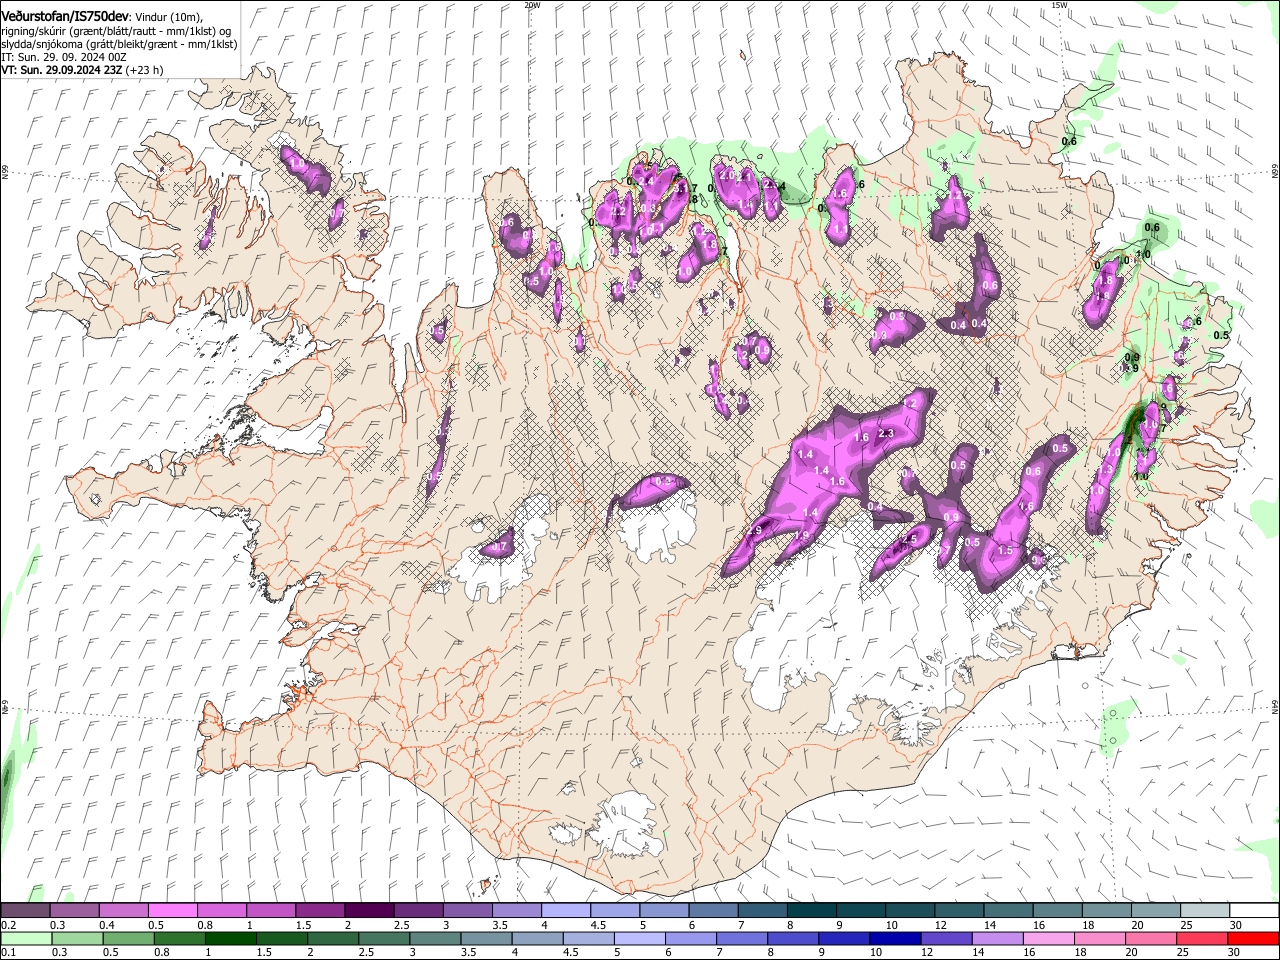Viewport: 1280px width, 960px height.
Task: Click the bright pink 0.5 swatch, upper legend row
Action: 172,911
